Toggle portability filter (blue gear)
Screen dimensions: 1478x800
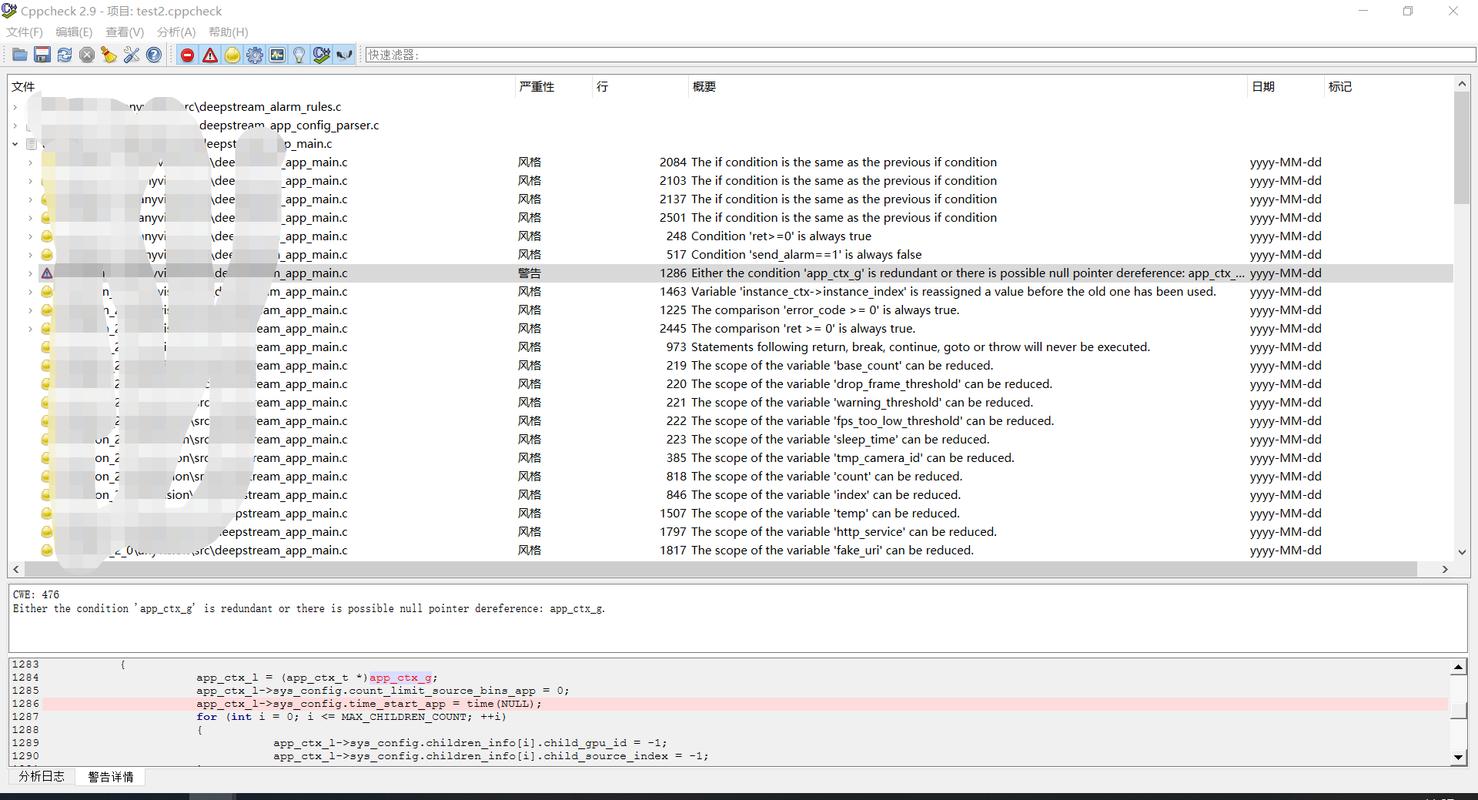(255, 55)
